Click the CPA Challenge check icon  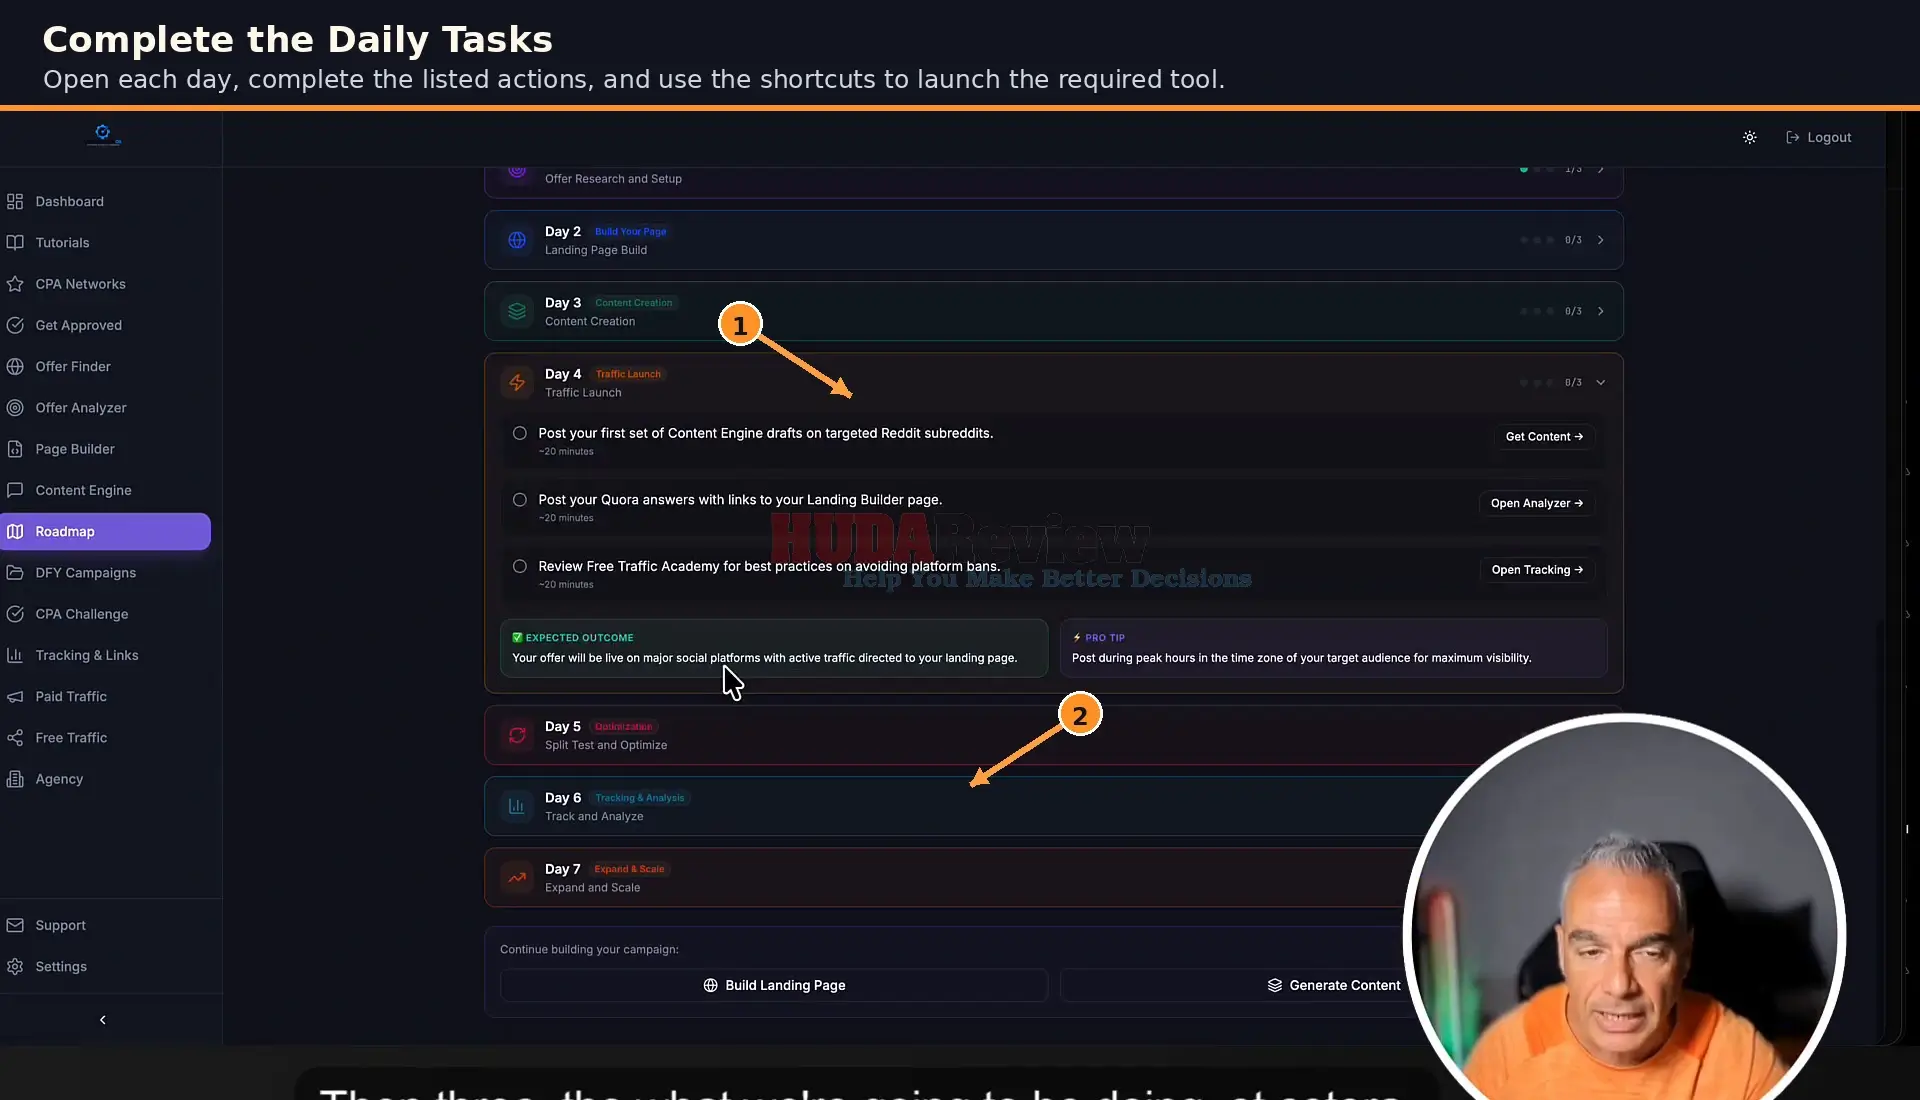coord(15,614)
